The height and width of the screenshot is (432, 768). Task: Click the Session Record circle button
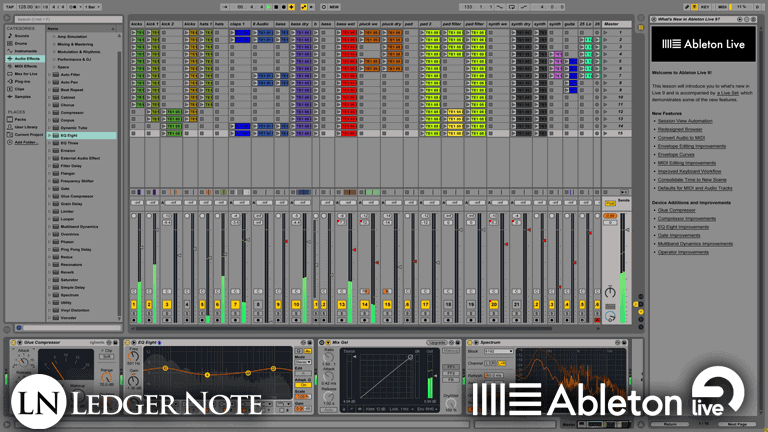324,7
